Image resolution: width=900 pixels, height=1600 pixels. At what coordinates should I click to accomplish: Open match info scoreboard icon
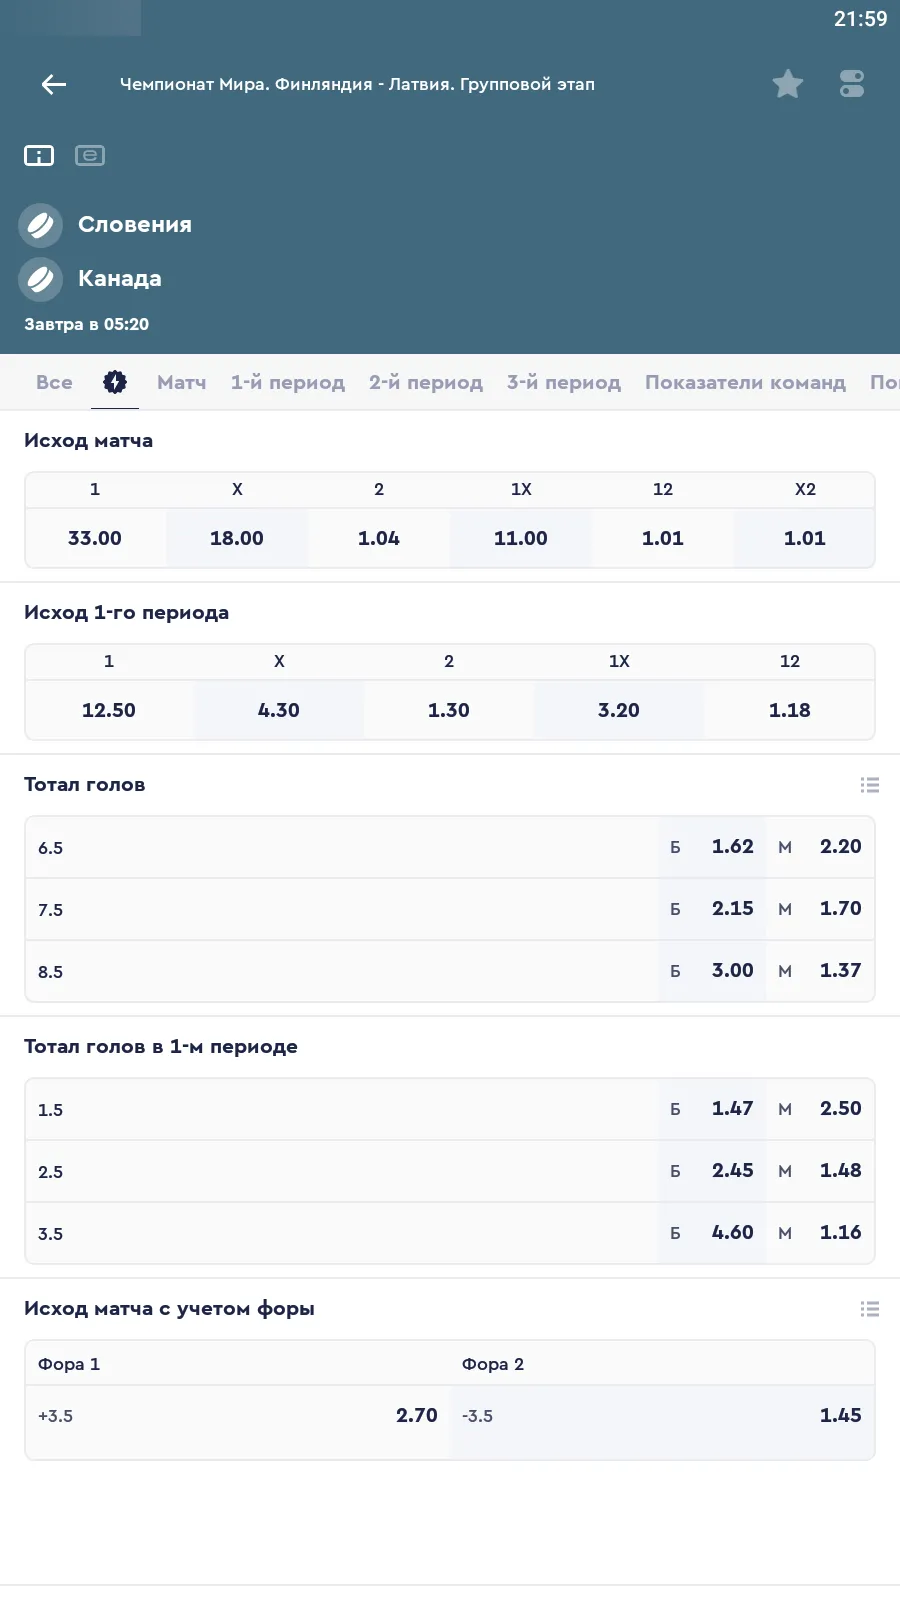(x=39, y=156)
